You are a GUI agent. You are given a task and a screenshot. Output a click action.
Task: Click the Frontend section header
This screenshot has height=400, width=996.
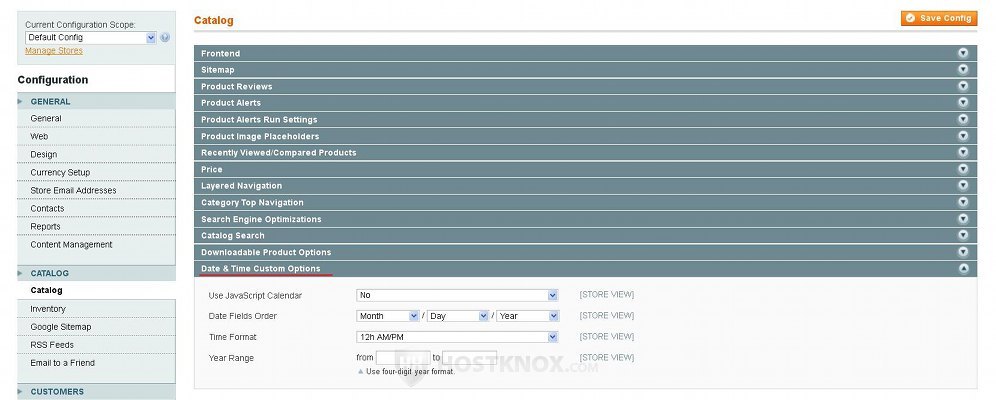click(585, 53)
